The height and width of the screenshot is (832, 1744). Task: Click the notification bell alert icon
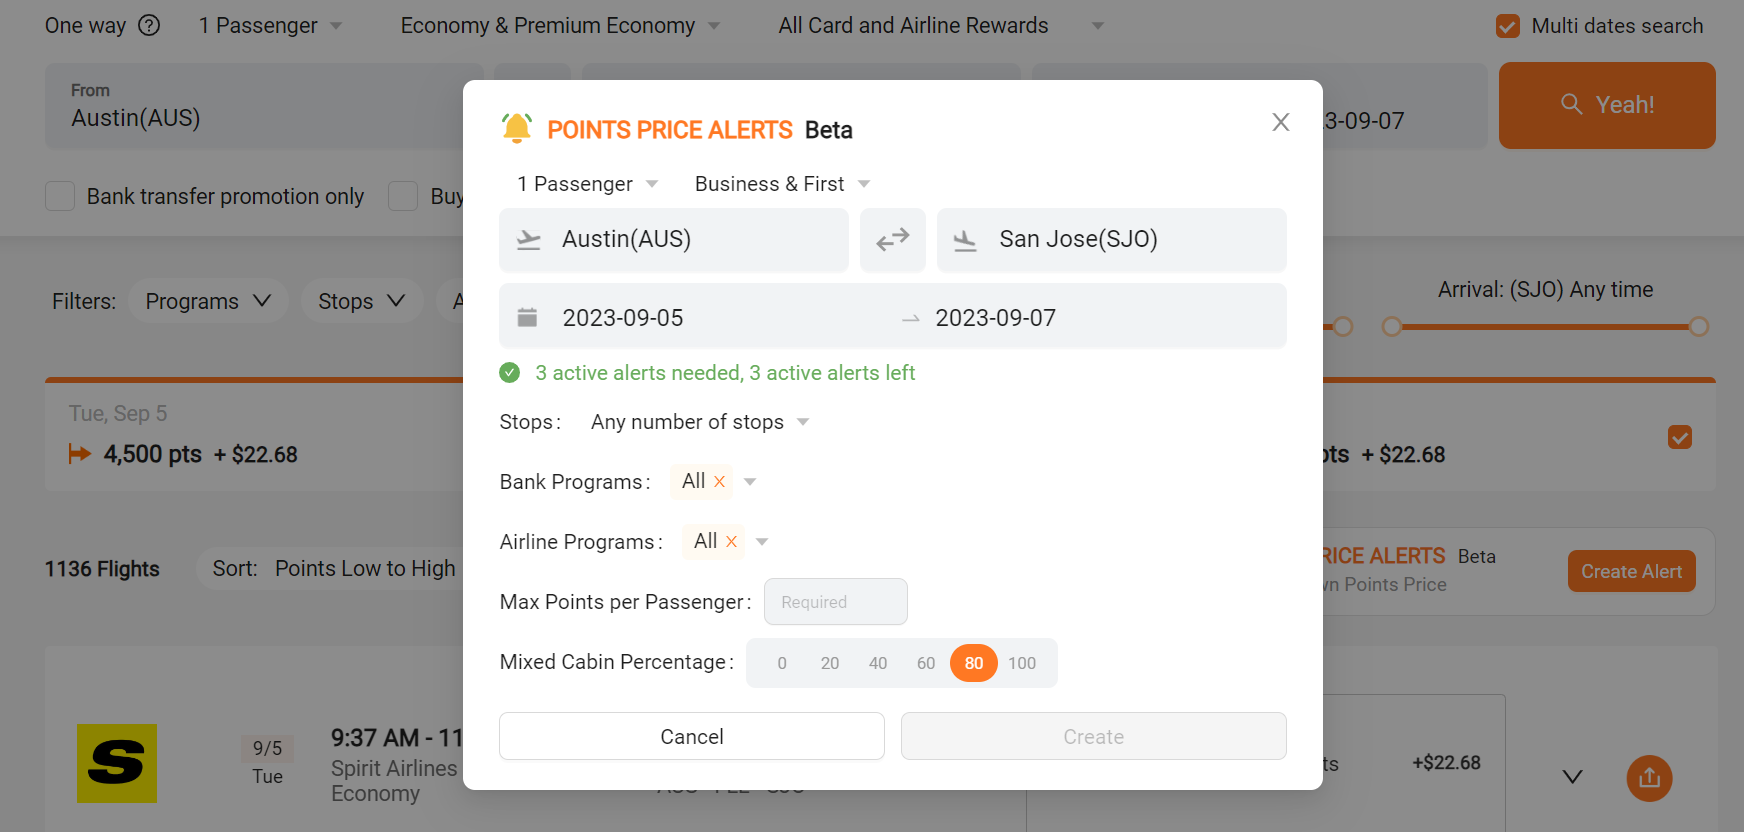pos(517,129)
